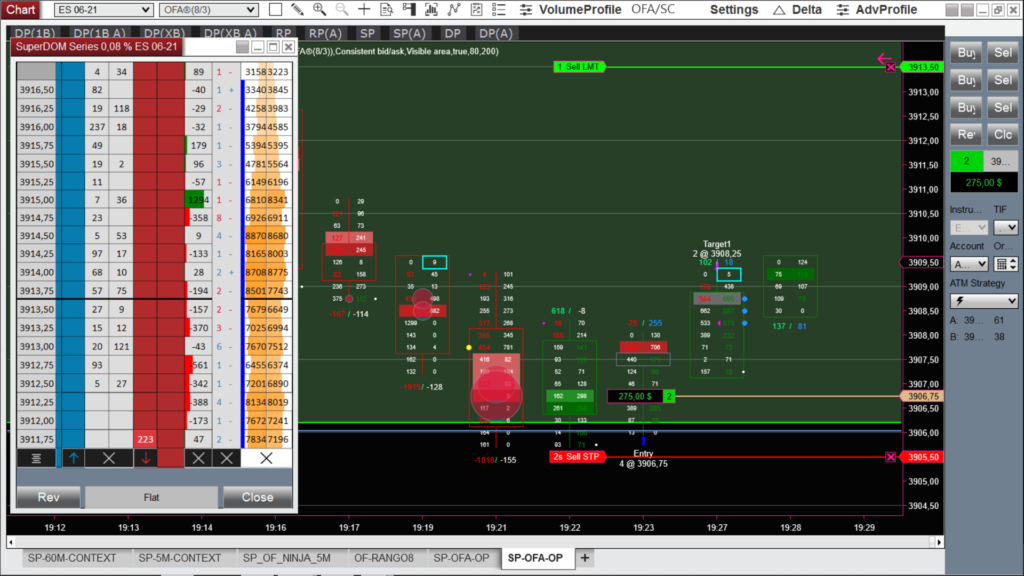The image size is (1024, 576).
Task: Open the Chart menu
Action: click(21, 10)
